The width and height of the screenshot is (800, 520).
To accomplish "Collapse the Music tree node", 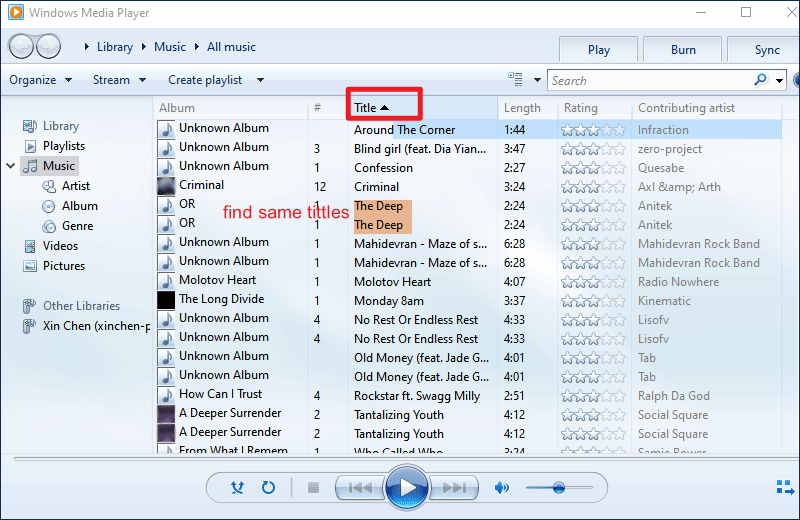I will tap(11, 166).
